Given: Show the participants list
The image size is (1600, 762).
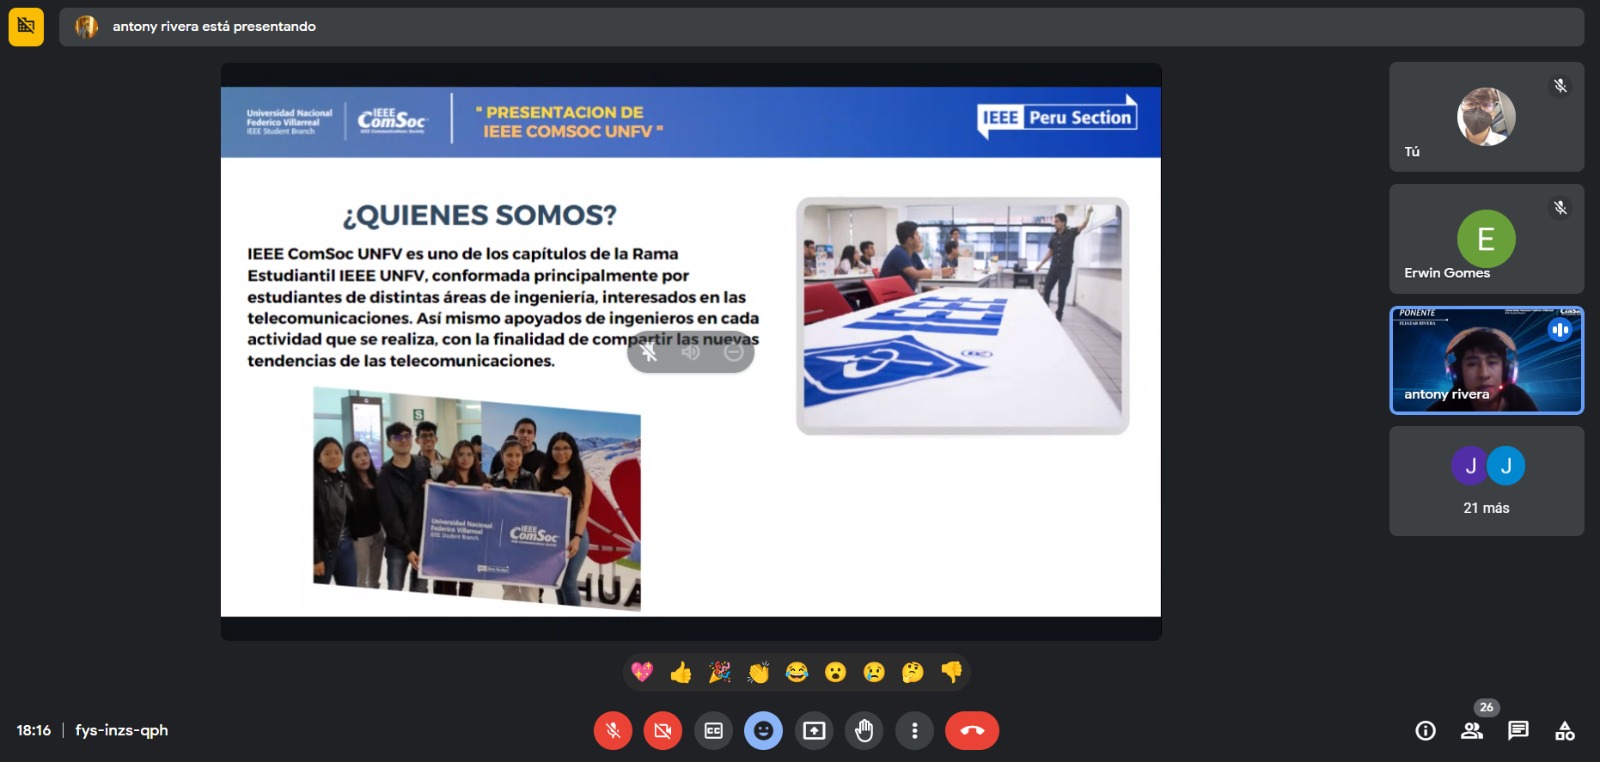Looking at the screenshot, I should tap(1471, 731).
